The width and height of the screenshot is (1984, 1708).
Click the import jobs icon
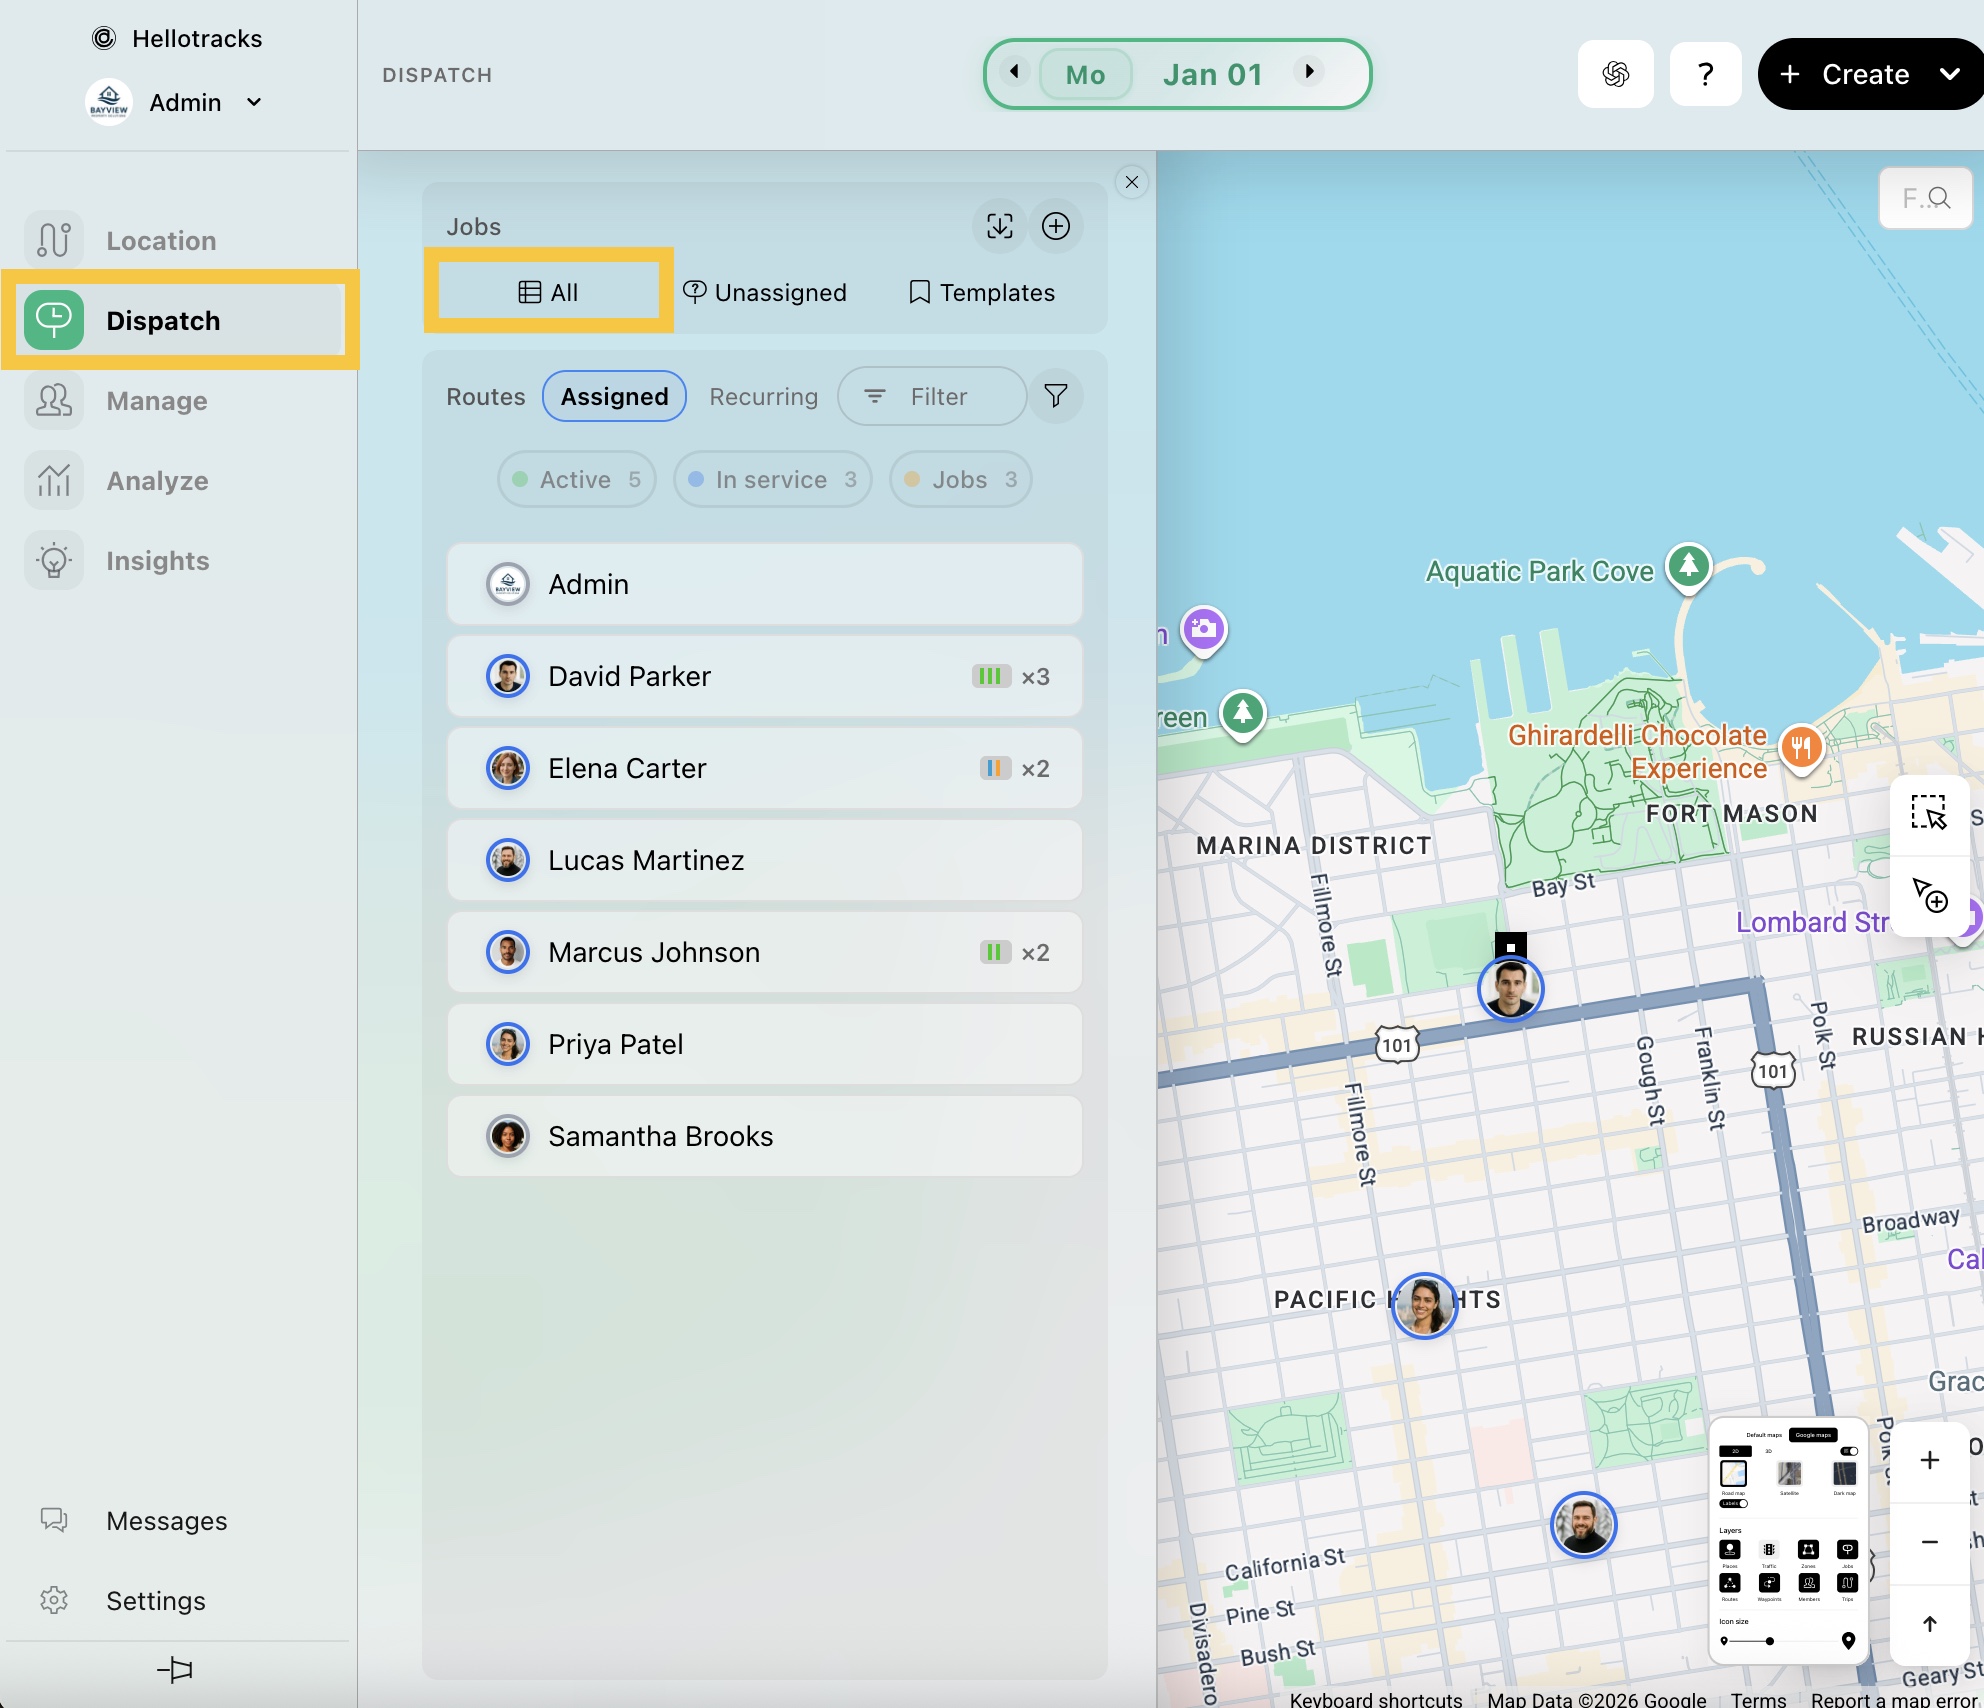click(x=999, y=226)
